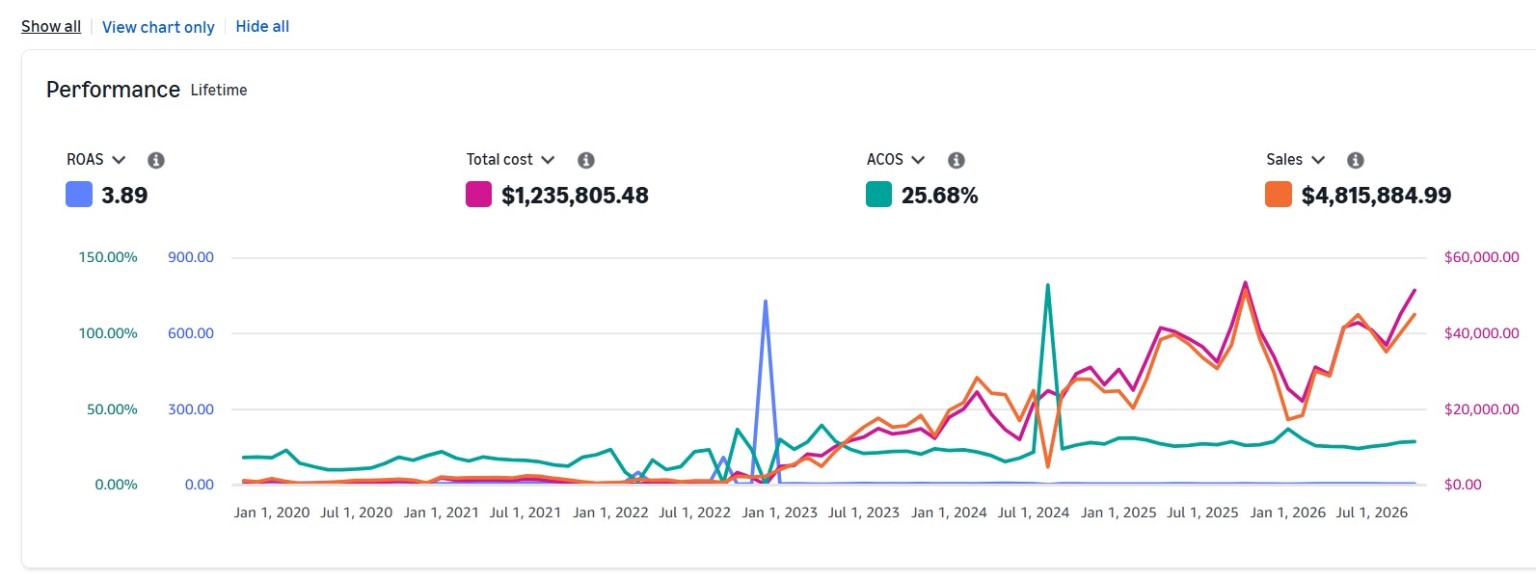Viewport: 1536px width, 579px height.
Task: Click the 600.00 ROAS axis label
Action: point(193,333)
